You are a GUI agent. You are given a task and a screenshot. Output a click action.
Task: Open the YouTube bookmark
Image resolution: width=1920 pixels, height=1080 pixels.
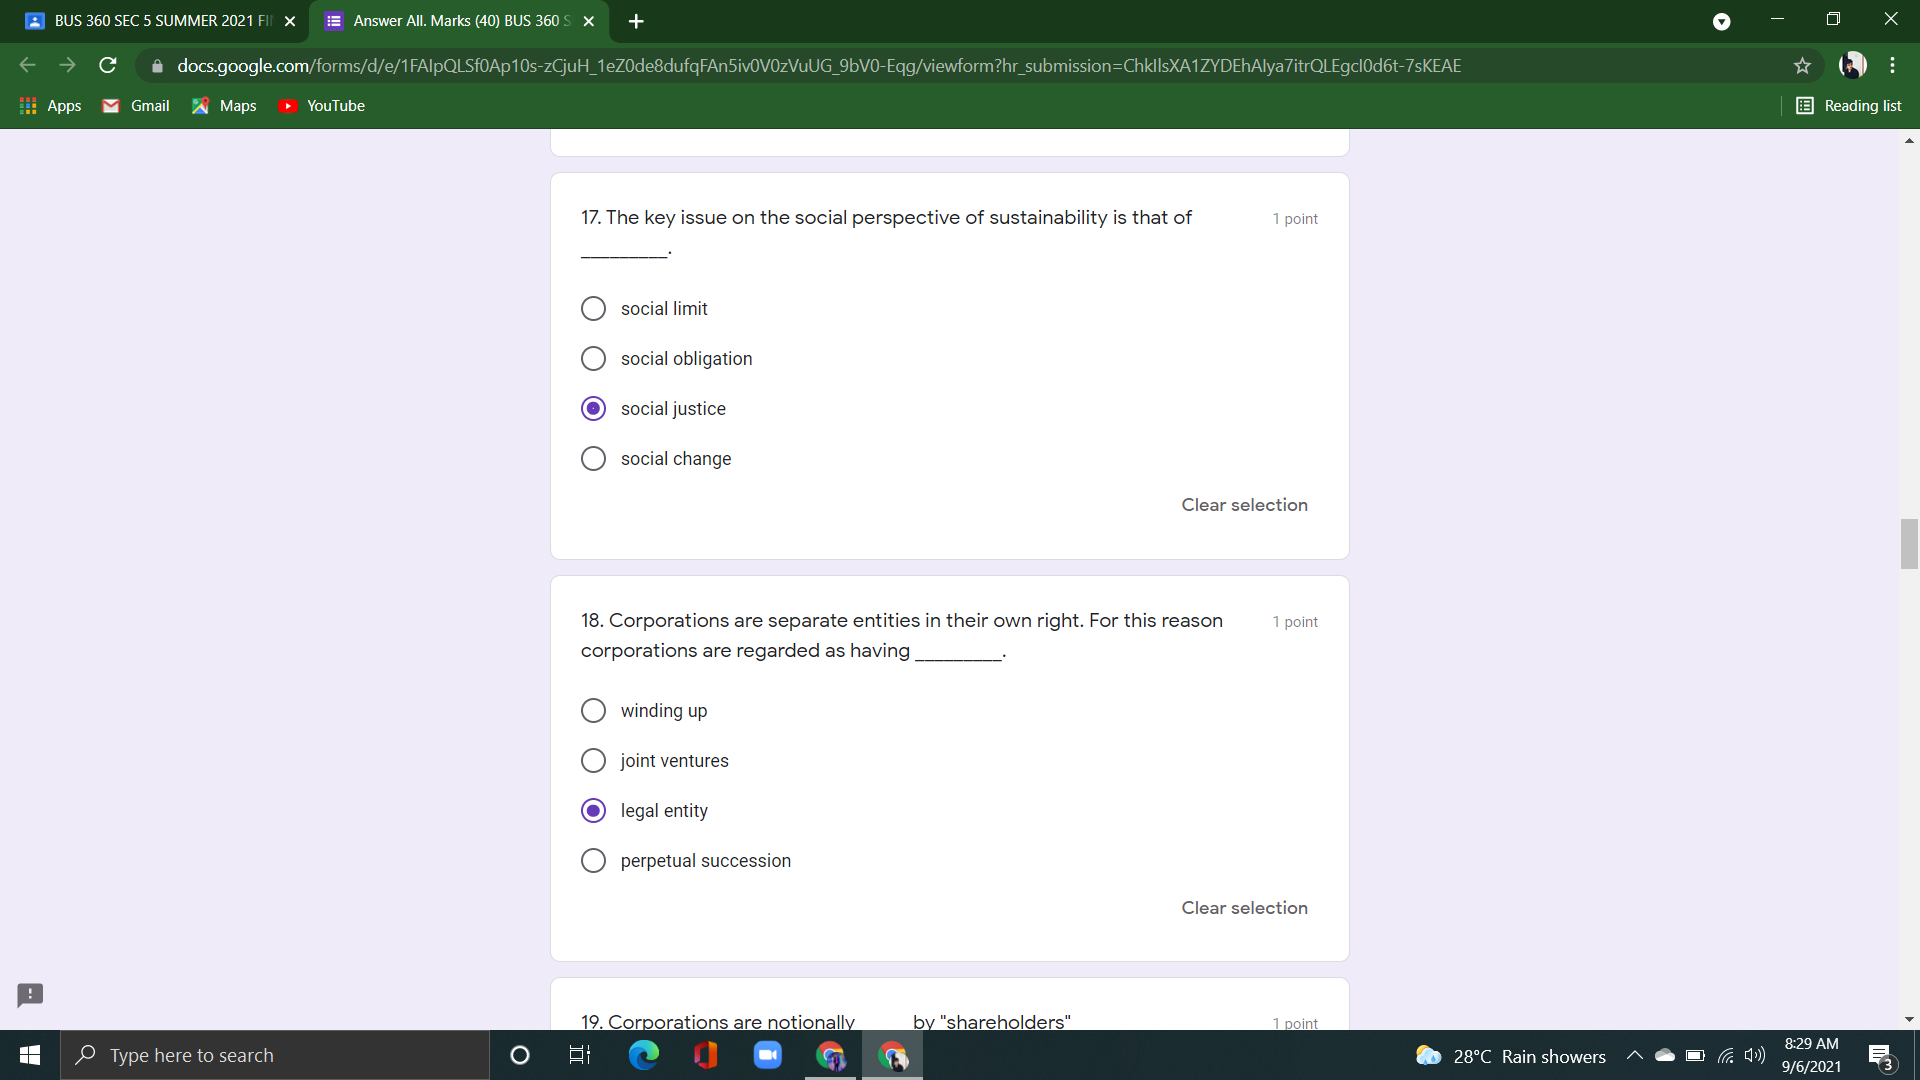[321, 105]
